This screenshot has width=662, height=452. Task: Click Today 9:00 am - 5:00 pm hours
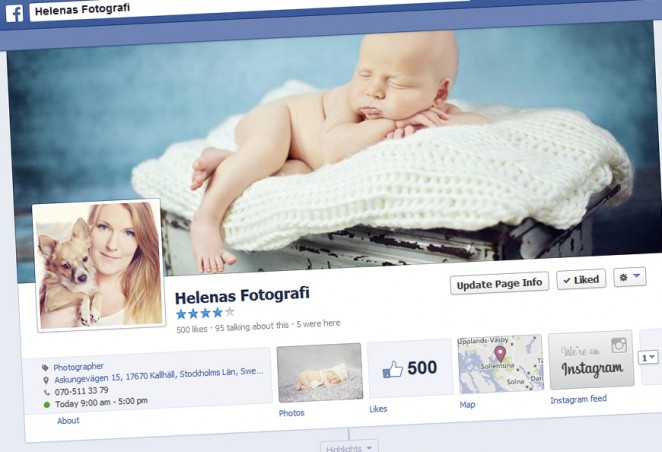pos(101,402)
